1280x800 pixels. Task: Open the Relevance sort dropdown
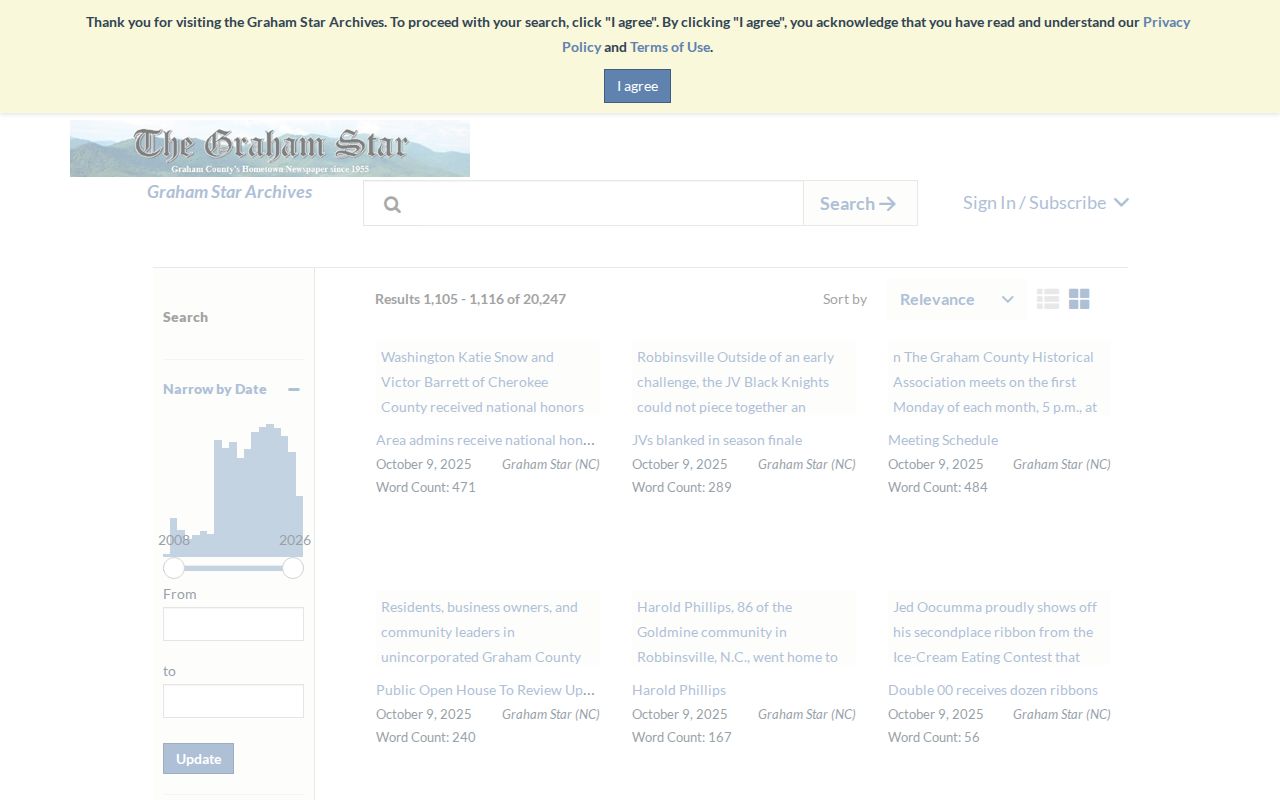click(x=956, y=299)
